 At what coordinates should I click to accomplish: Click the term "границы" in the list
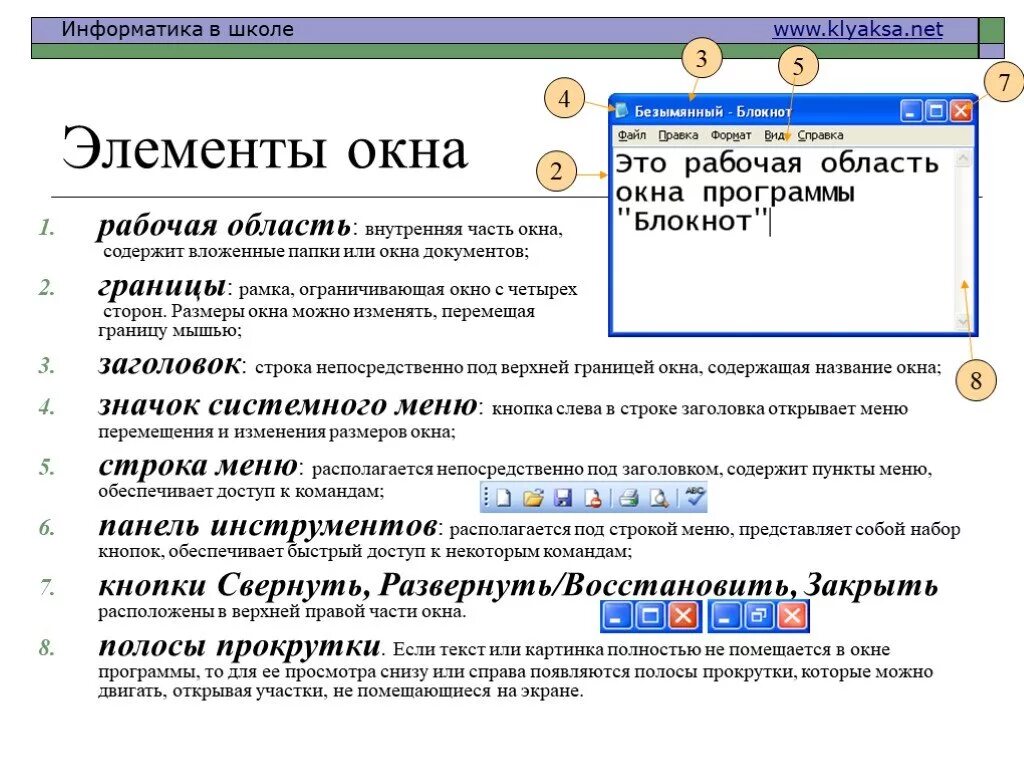(x=162, y=286)
